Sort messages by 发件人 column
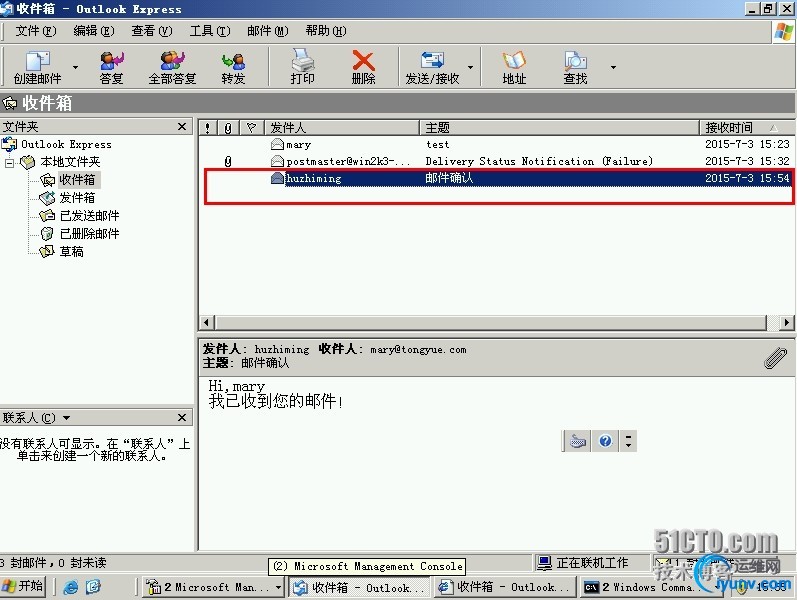 click(x=342, y=128)
